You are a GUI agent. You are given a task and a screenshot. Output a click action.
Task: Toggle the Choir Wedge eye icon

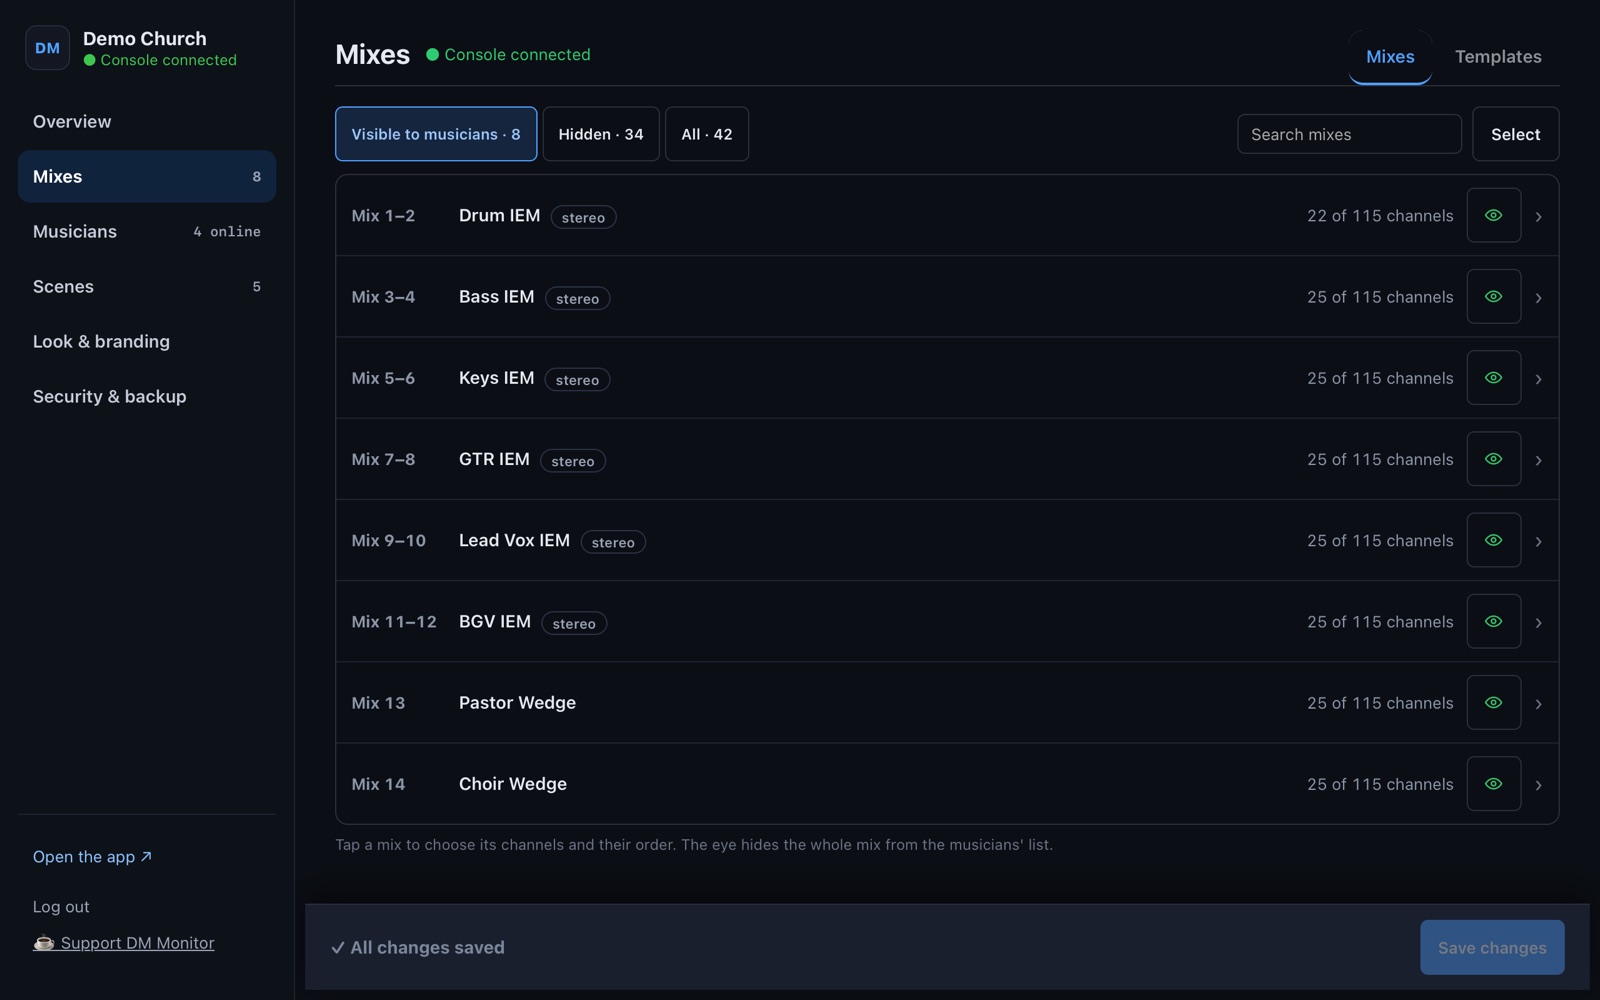coord(1493,783)
